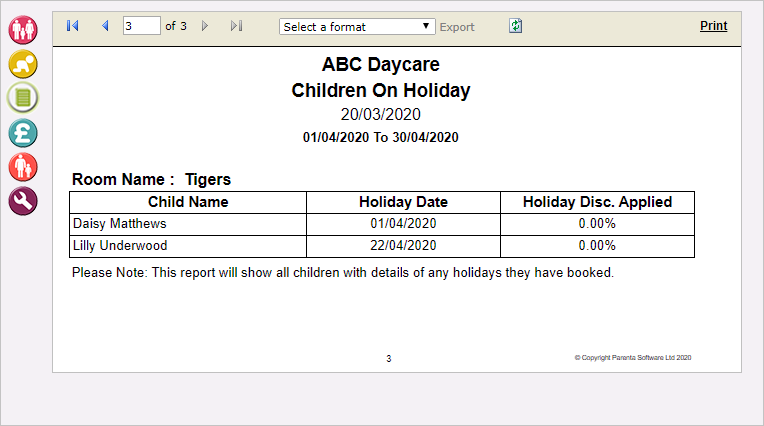Image resolution: width=764 pixels, height=426 pixels.
Task: Click the copyright Parenta Software footer
Action: point(632,358)
